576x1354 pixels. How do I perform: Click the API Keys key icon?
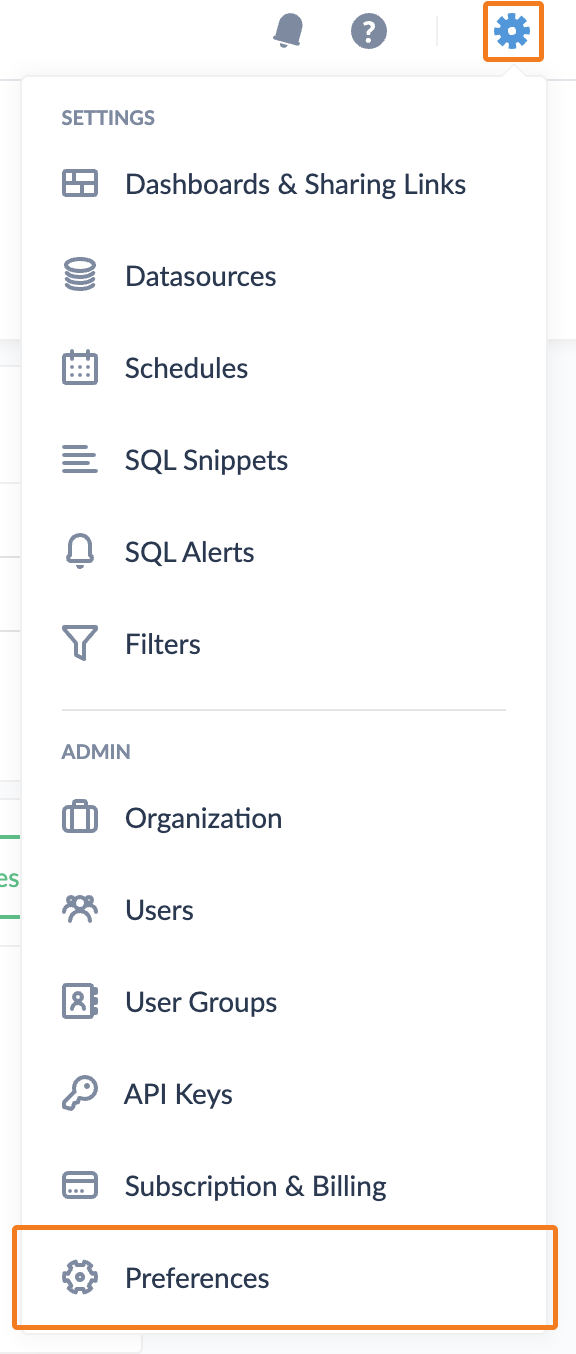[x=80, y=1094]
